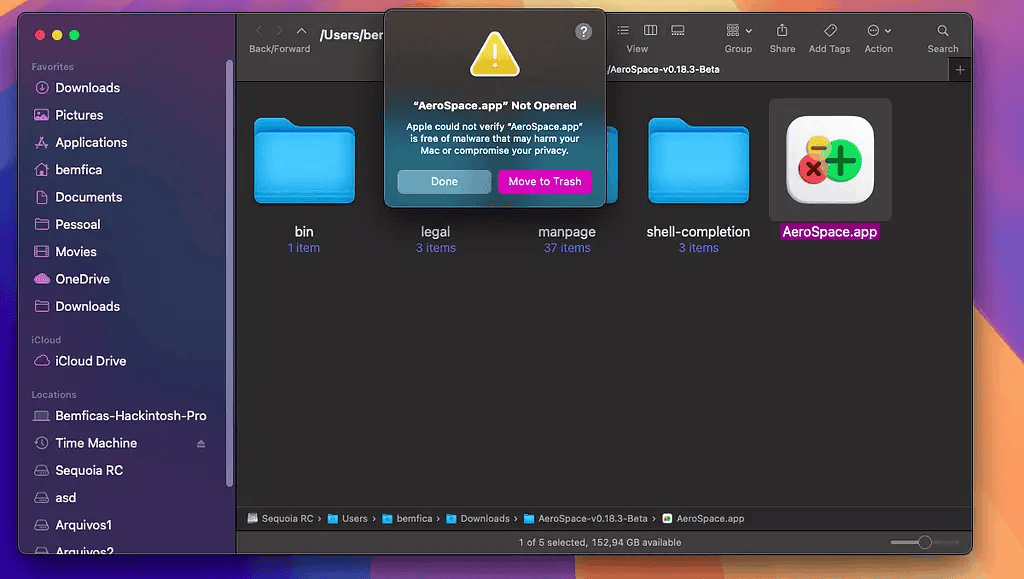Click the help question mark in dialog
This screenshot has height=579, width=1024.
coord(584,32)
